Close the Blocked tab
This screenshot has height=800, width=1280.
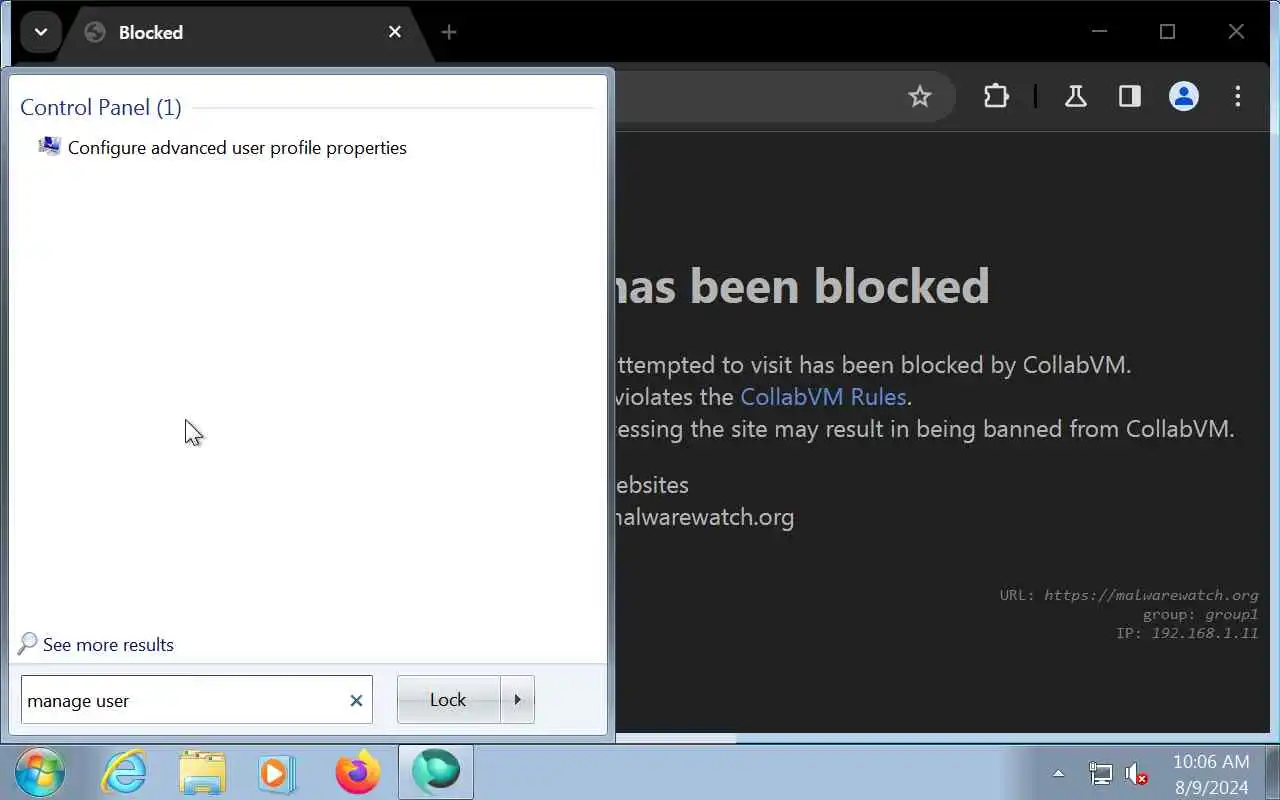point(395,32)
